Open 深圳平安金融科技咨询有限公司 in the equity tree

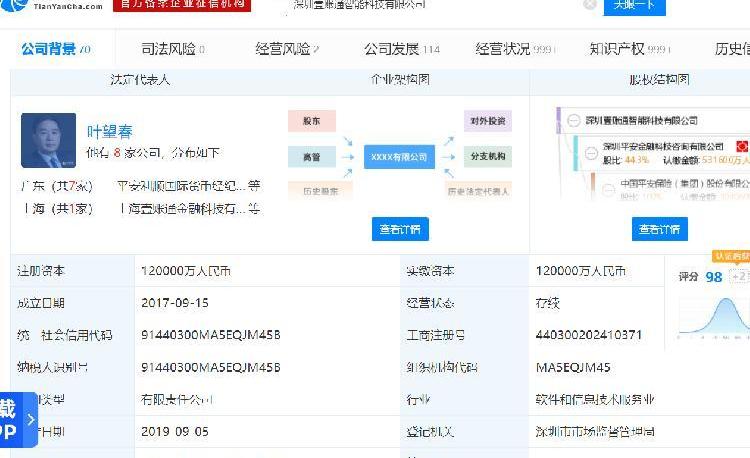663,146
